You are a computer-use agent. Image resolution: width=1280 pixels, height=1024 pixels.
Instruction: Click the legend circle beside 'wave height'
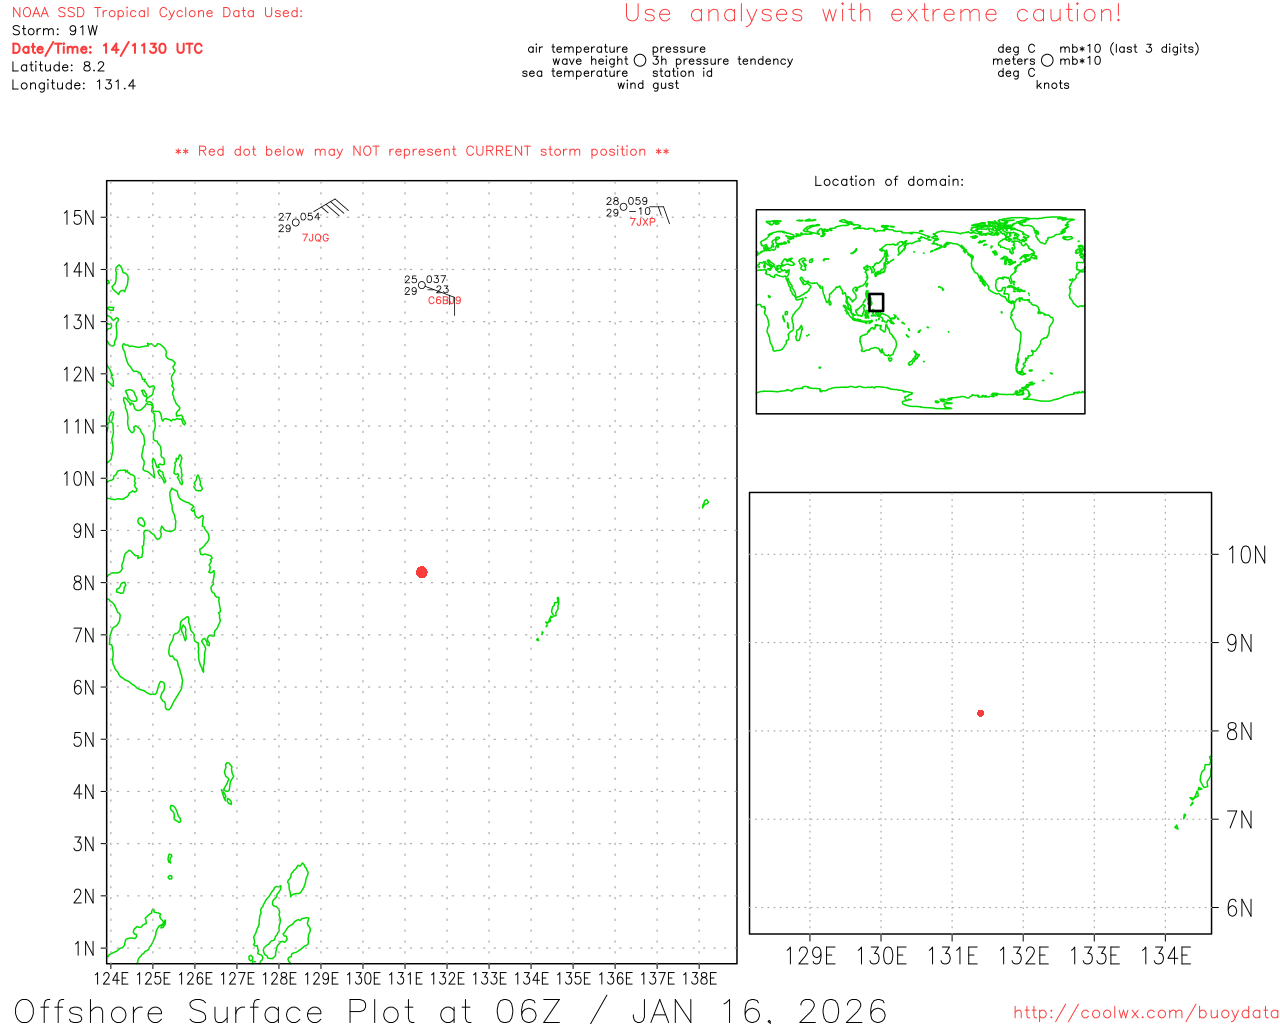(640, 61)
